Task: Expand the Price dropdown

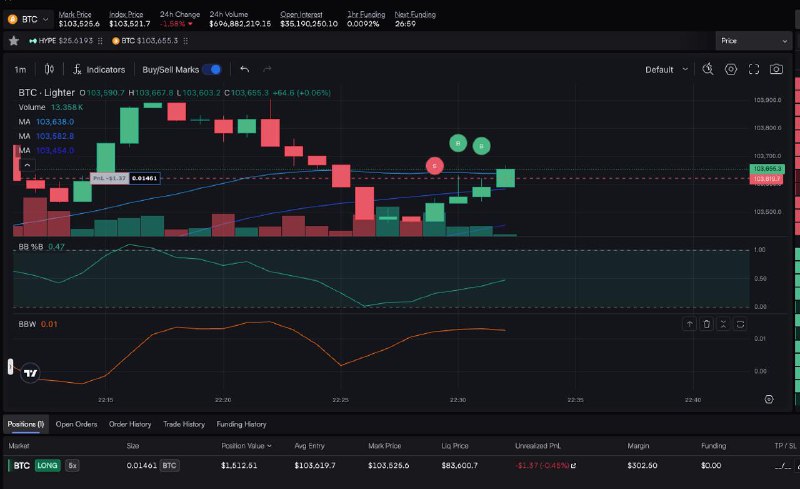Action: click(754, 41)
